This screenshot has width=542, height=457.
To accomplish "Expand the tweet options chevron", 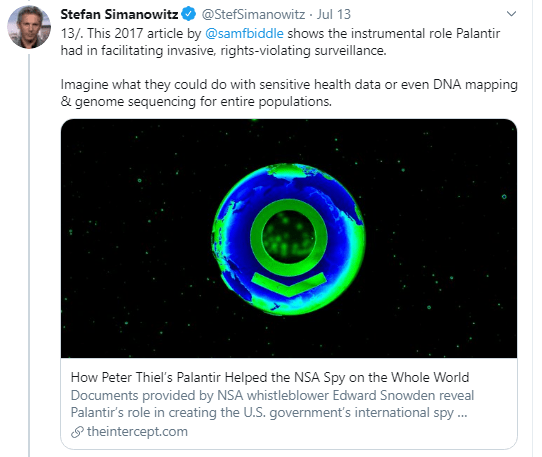I will pyautogui.click(x=511, y=14).
